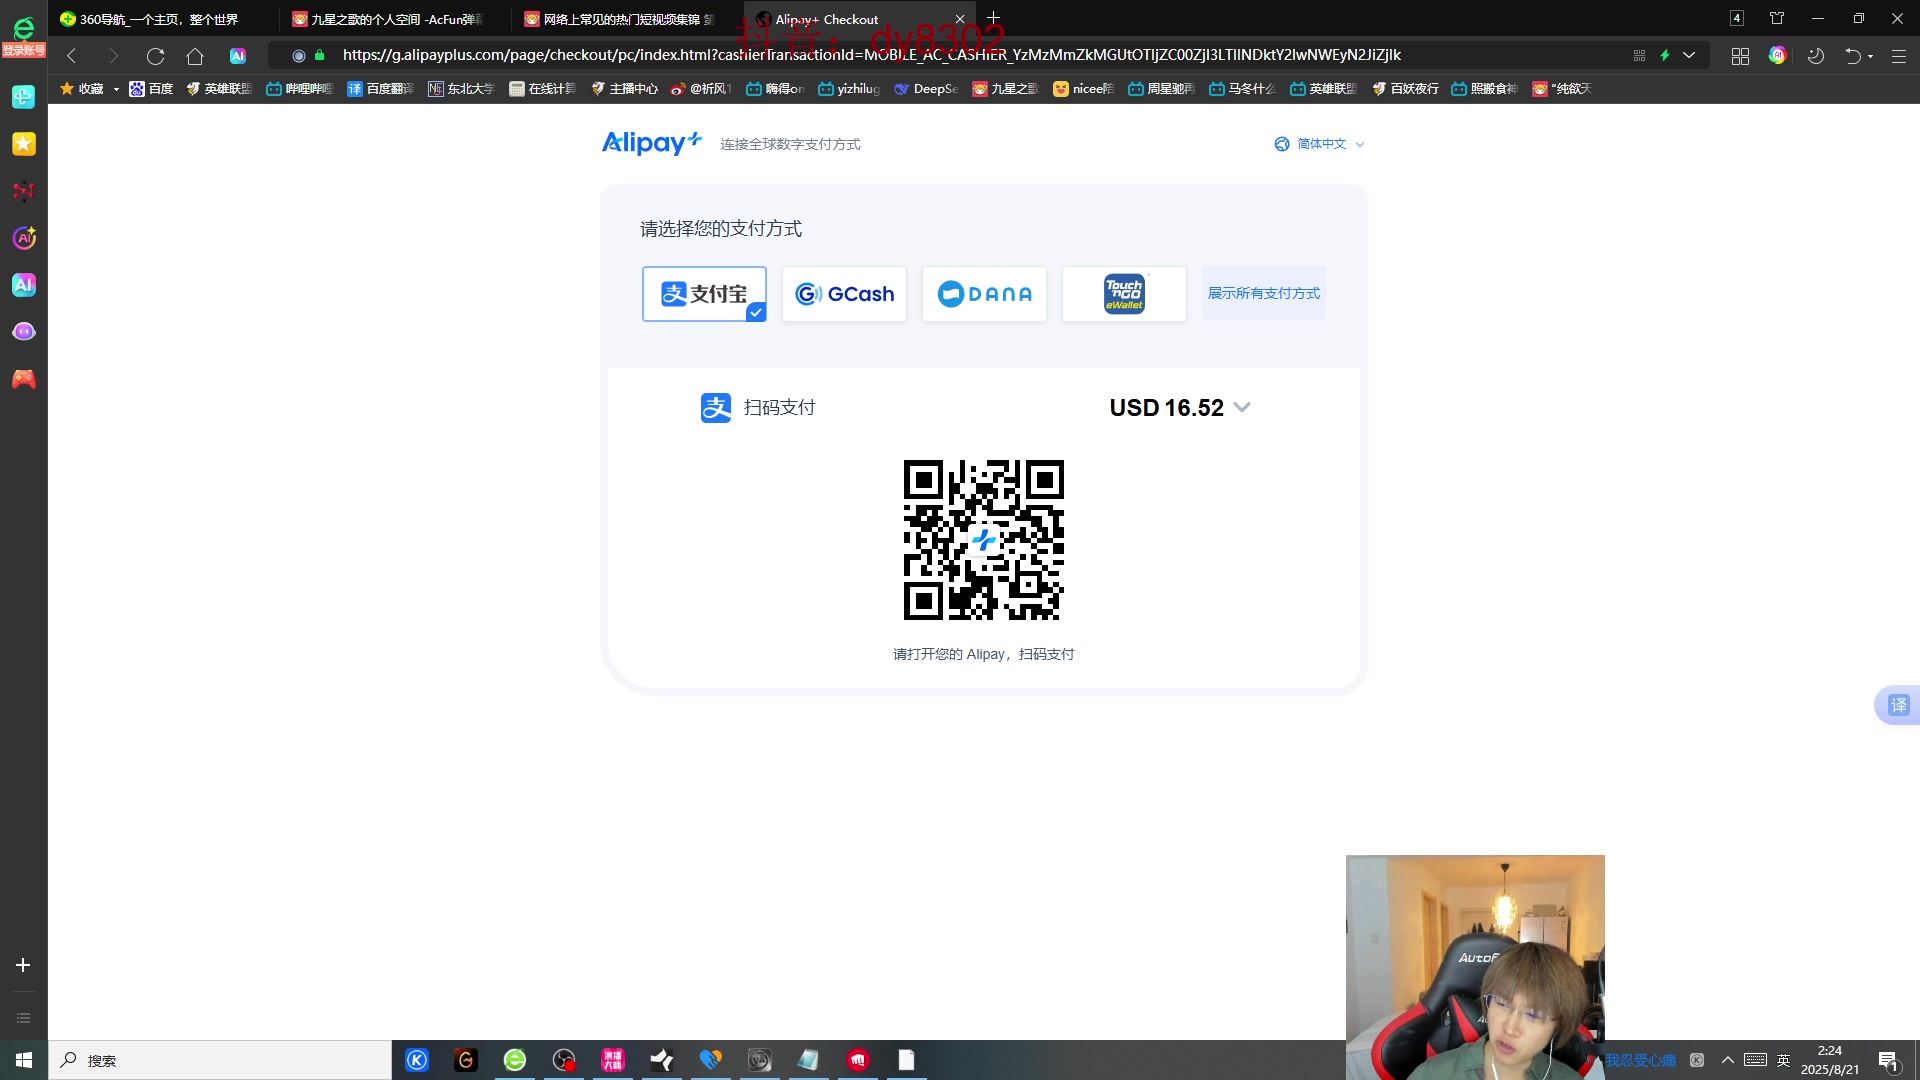The width and height of the screenshot is (1920, 1080).
Task: Open the Windows Start menu
Action: 24,1060
